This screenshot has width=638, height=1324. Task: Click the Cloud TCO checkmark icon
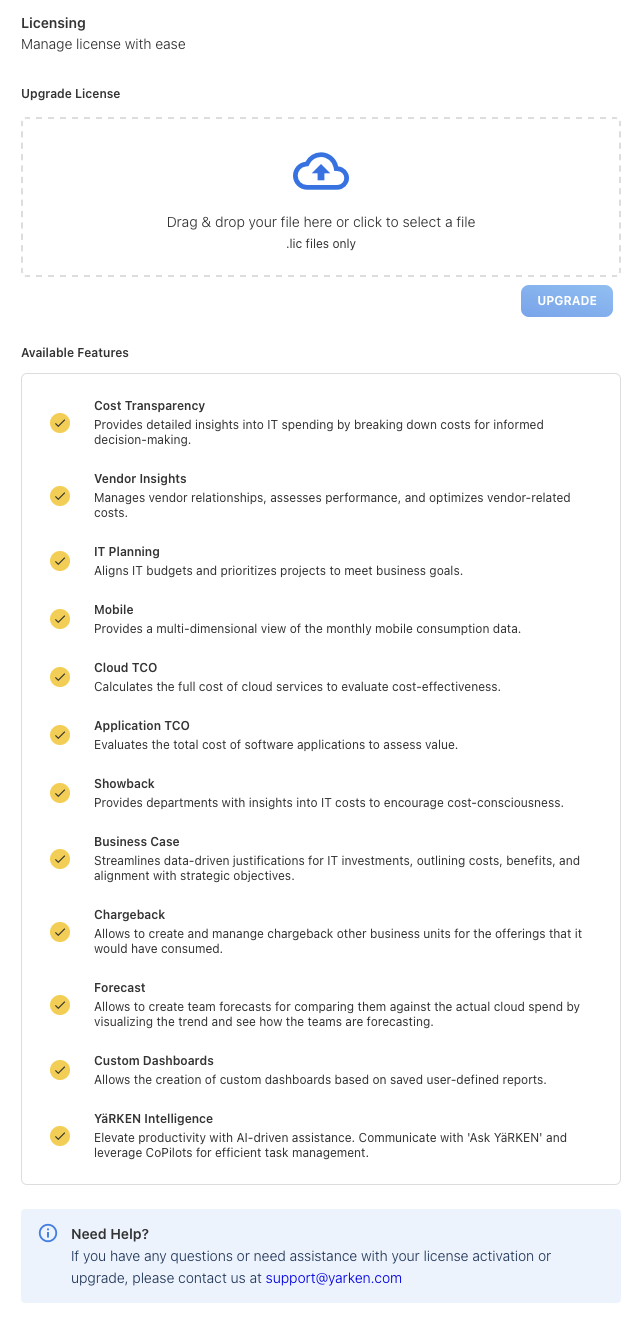pyautogui.click(x=60, y=677)
